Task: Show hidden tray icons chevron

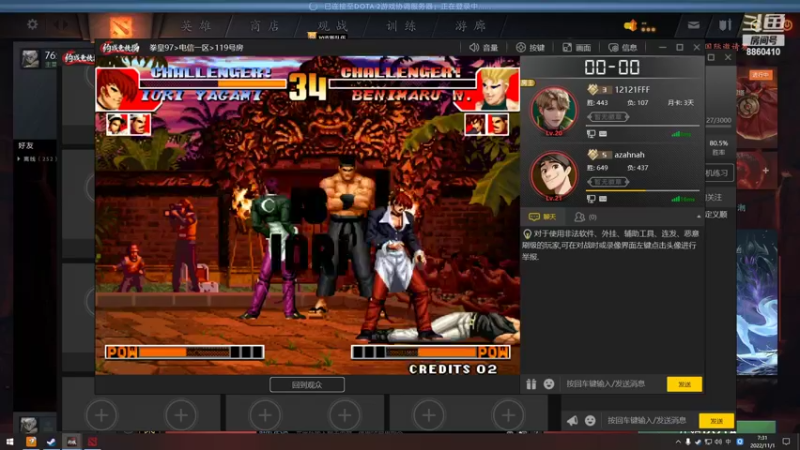Action: [x=678, y=442]
